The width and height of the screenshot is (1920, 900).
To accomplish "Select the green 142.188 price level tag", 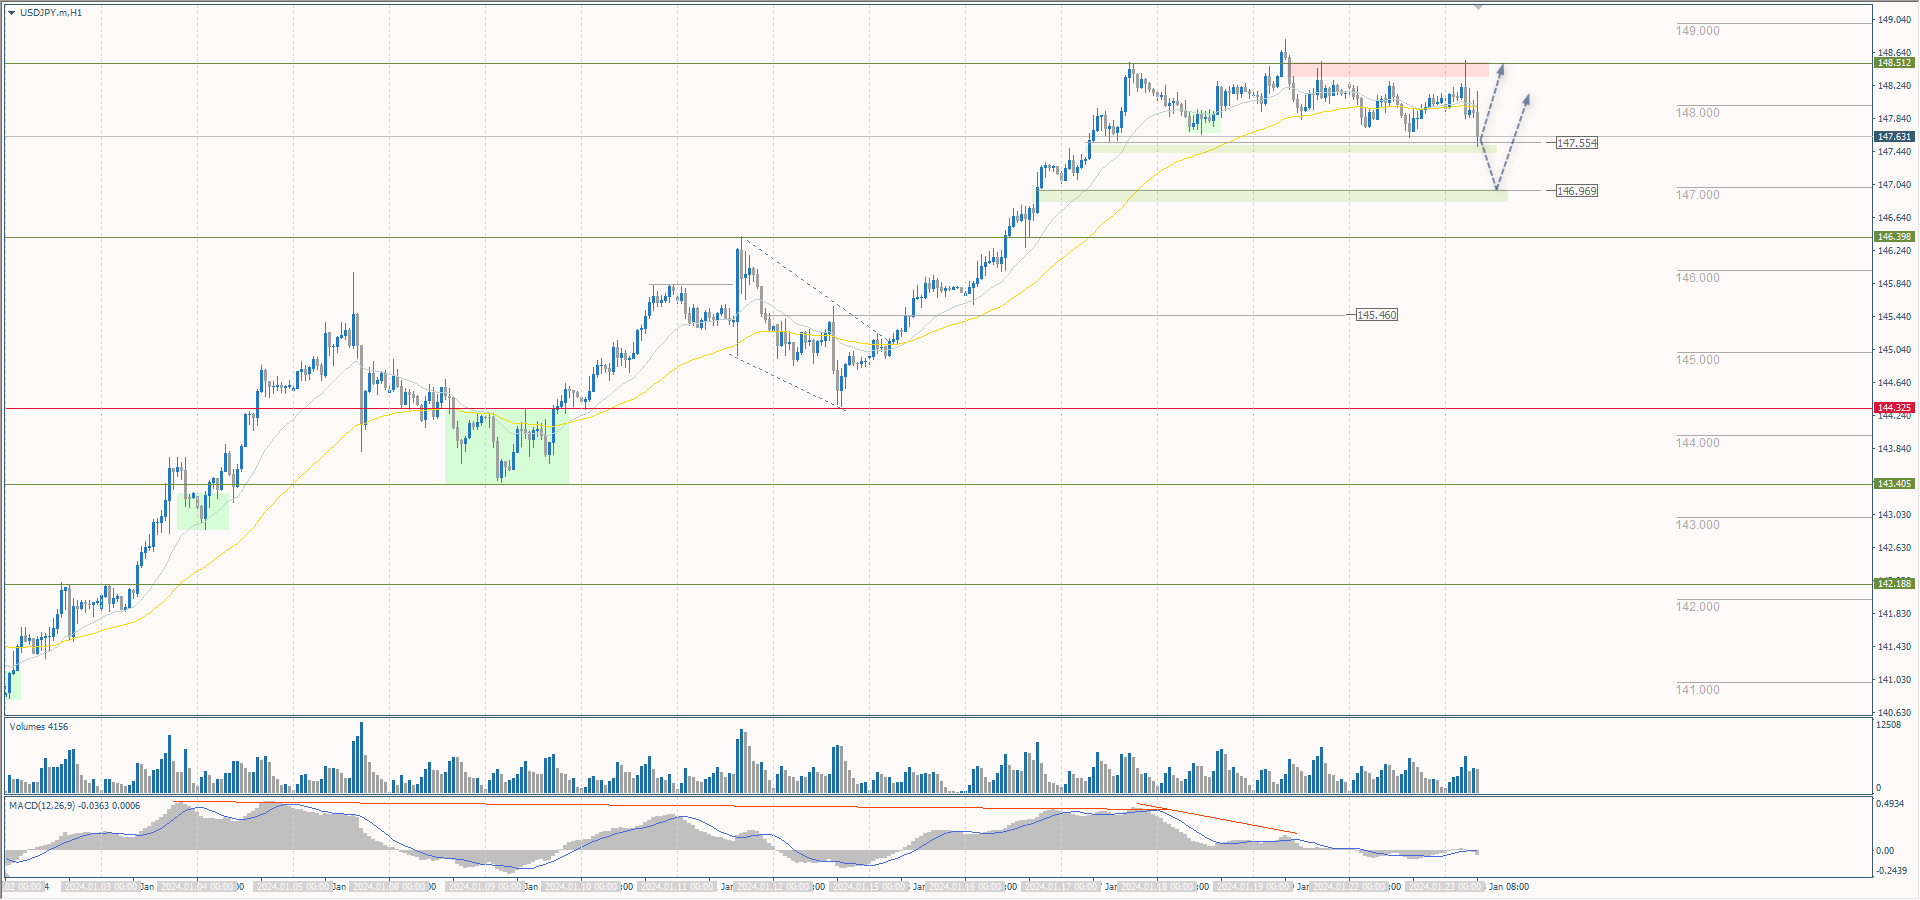I will point(1894,584).
